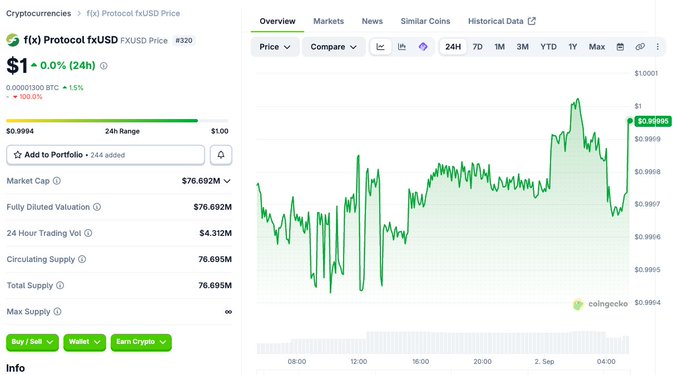679x375 pixels.
Task: Select the YTD chart range
Action: [x=549, y=47]
